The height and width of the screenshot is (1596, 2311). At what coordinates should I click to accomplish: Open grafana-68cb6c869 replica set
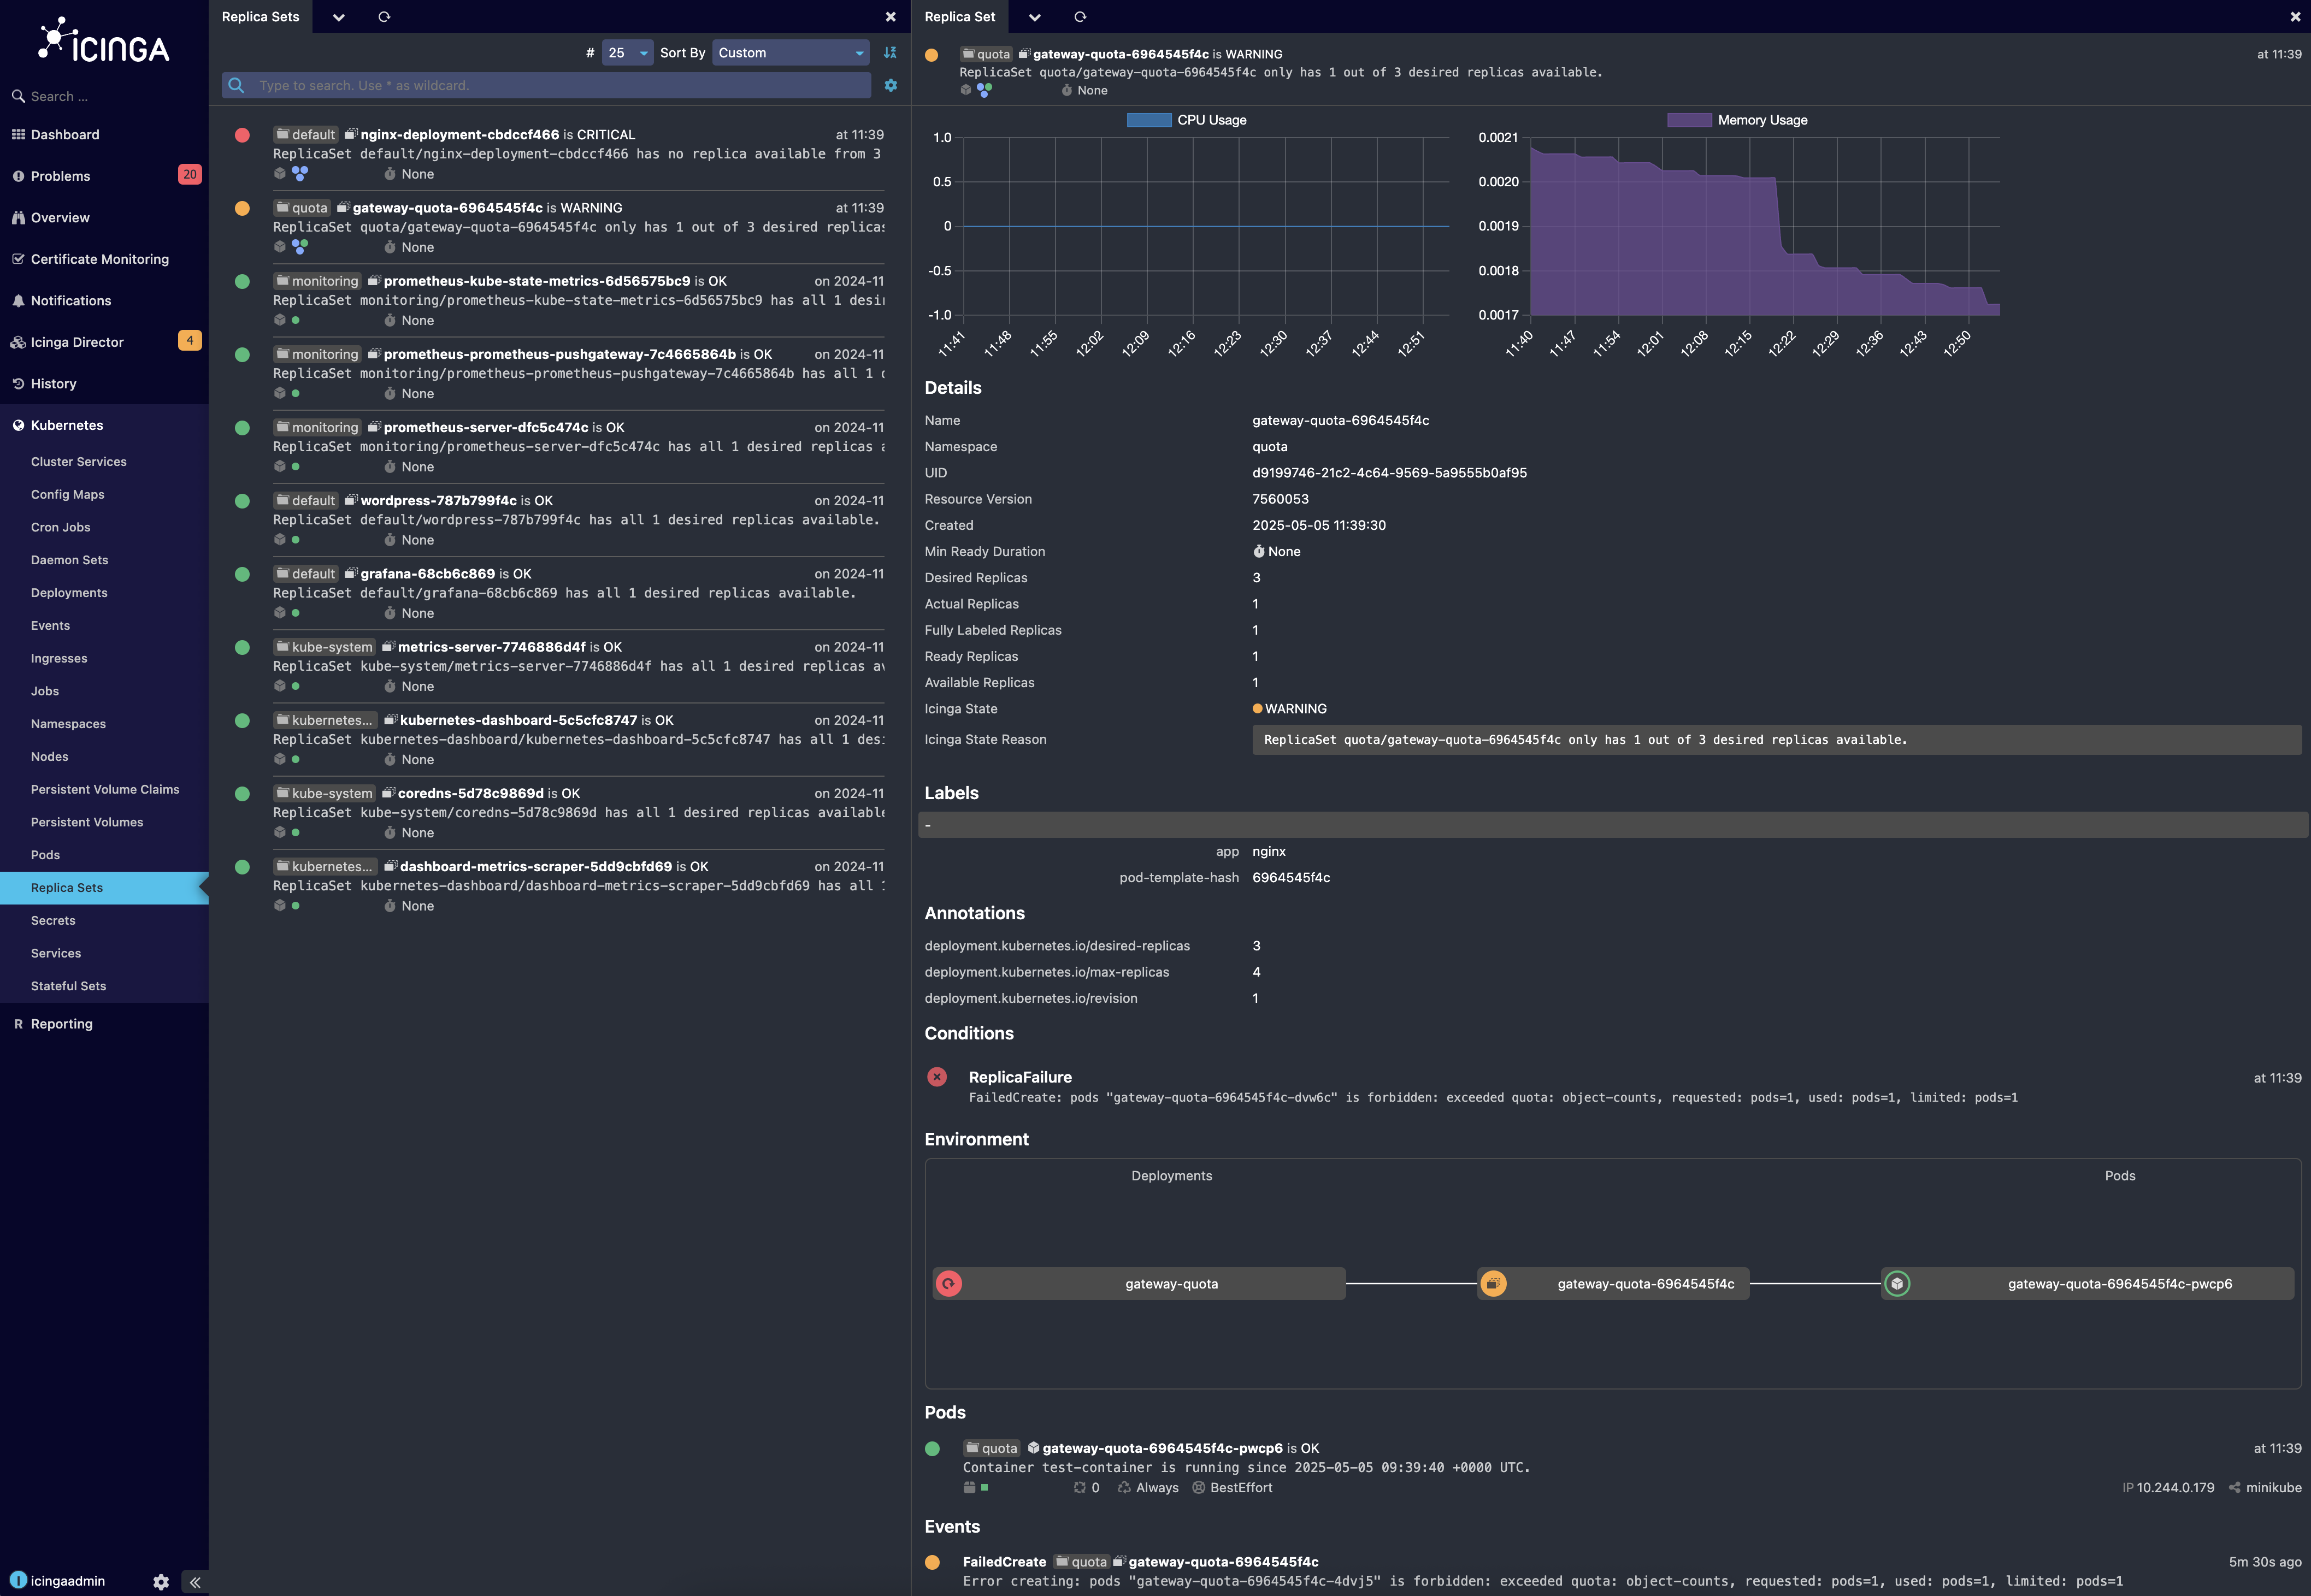(x=427, y=574)
